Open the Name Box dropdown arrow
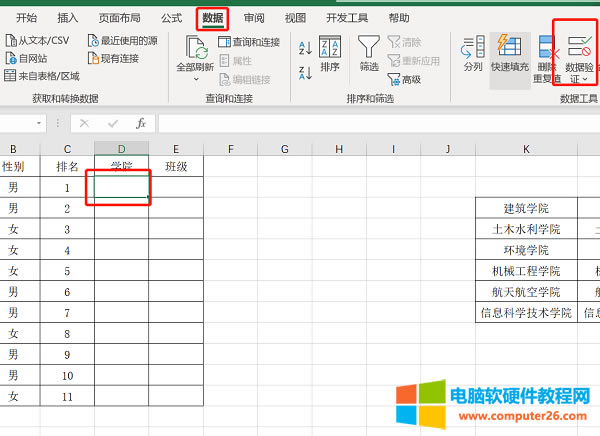The image size is (600, 436). click(x=40, y=123)
